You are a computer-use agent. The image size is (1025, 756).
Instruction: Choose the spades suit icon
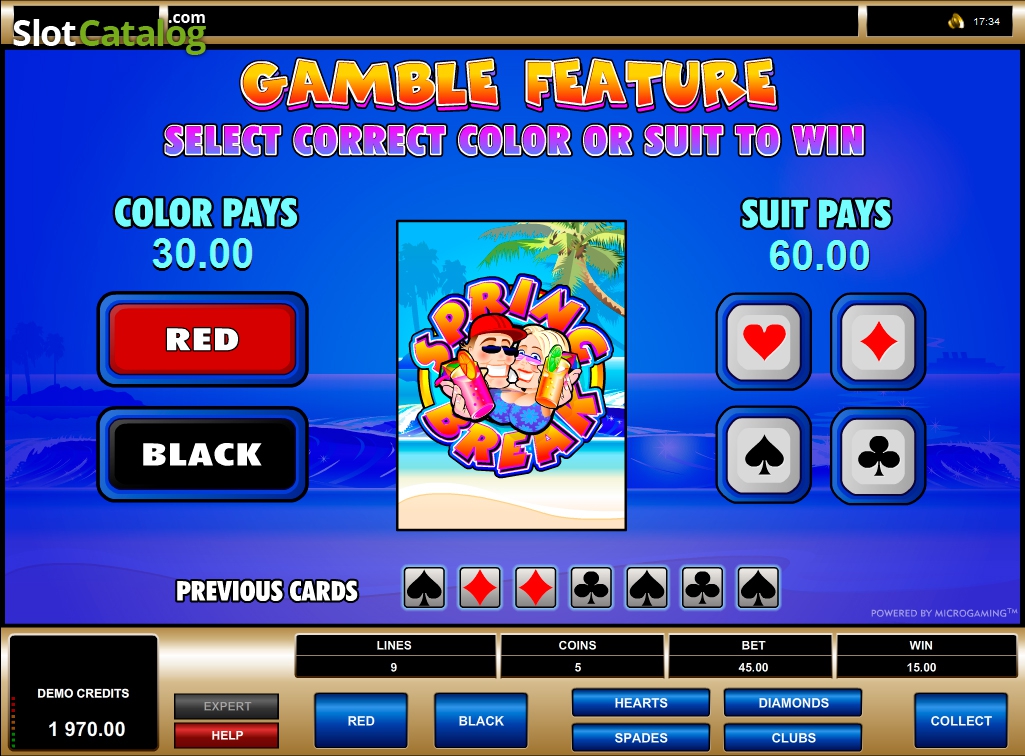tap(764, 455)
